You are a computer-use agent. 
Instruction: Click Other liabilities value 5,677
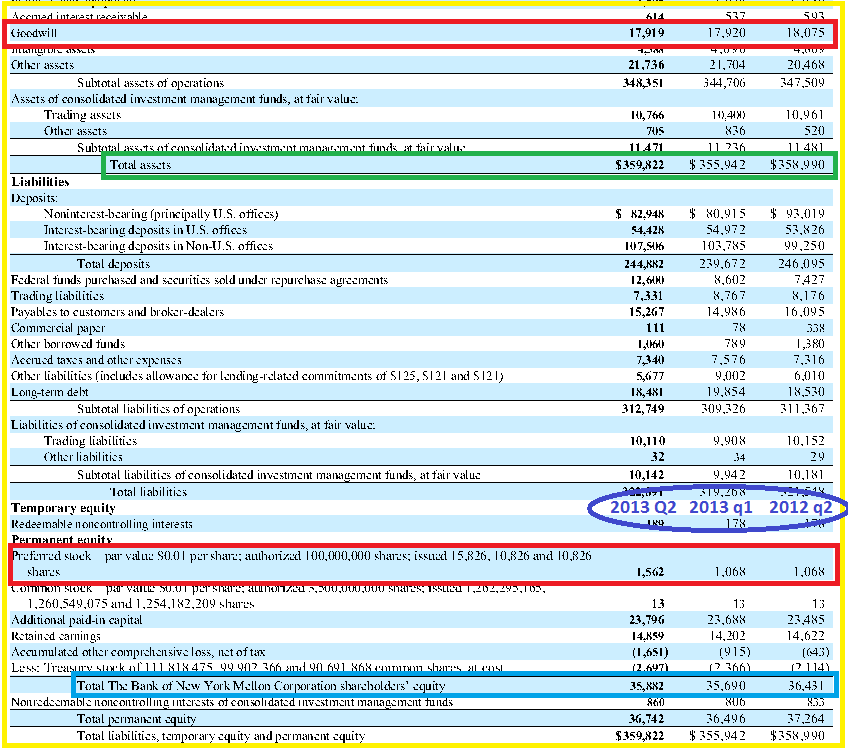(x=650, y=376)
